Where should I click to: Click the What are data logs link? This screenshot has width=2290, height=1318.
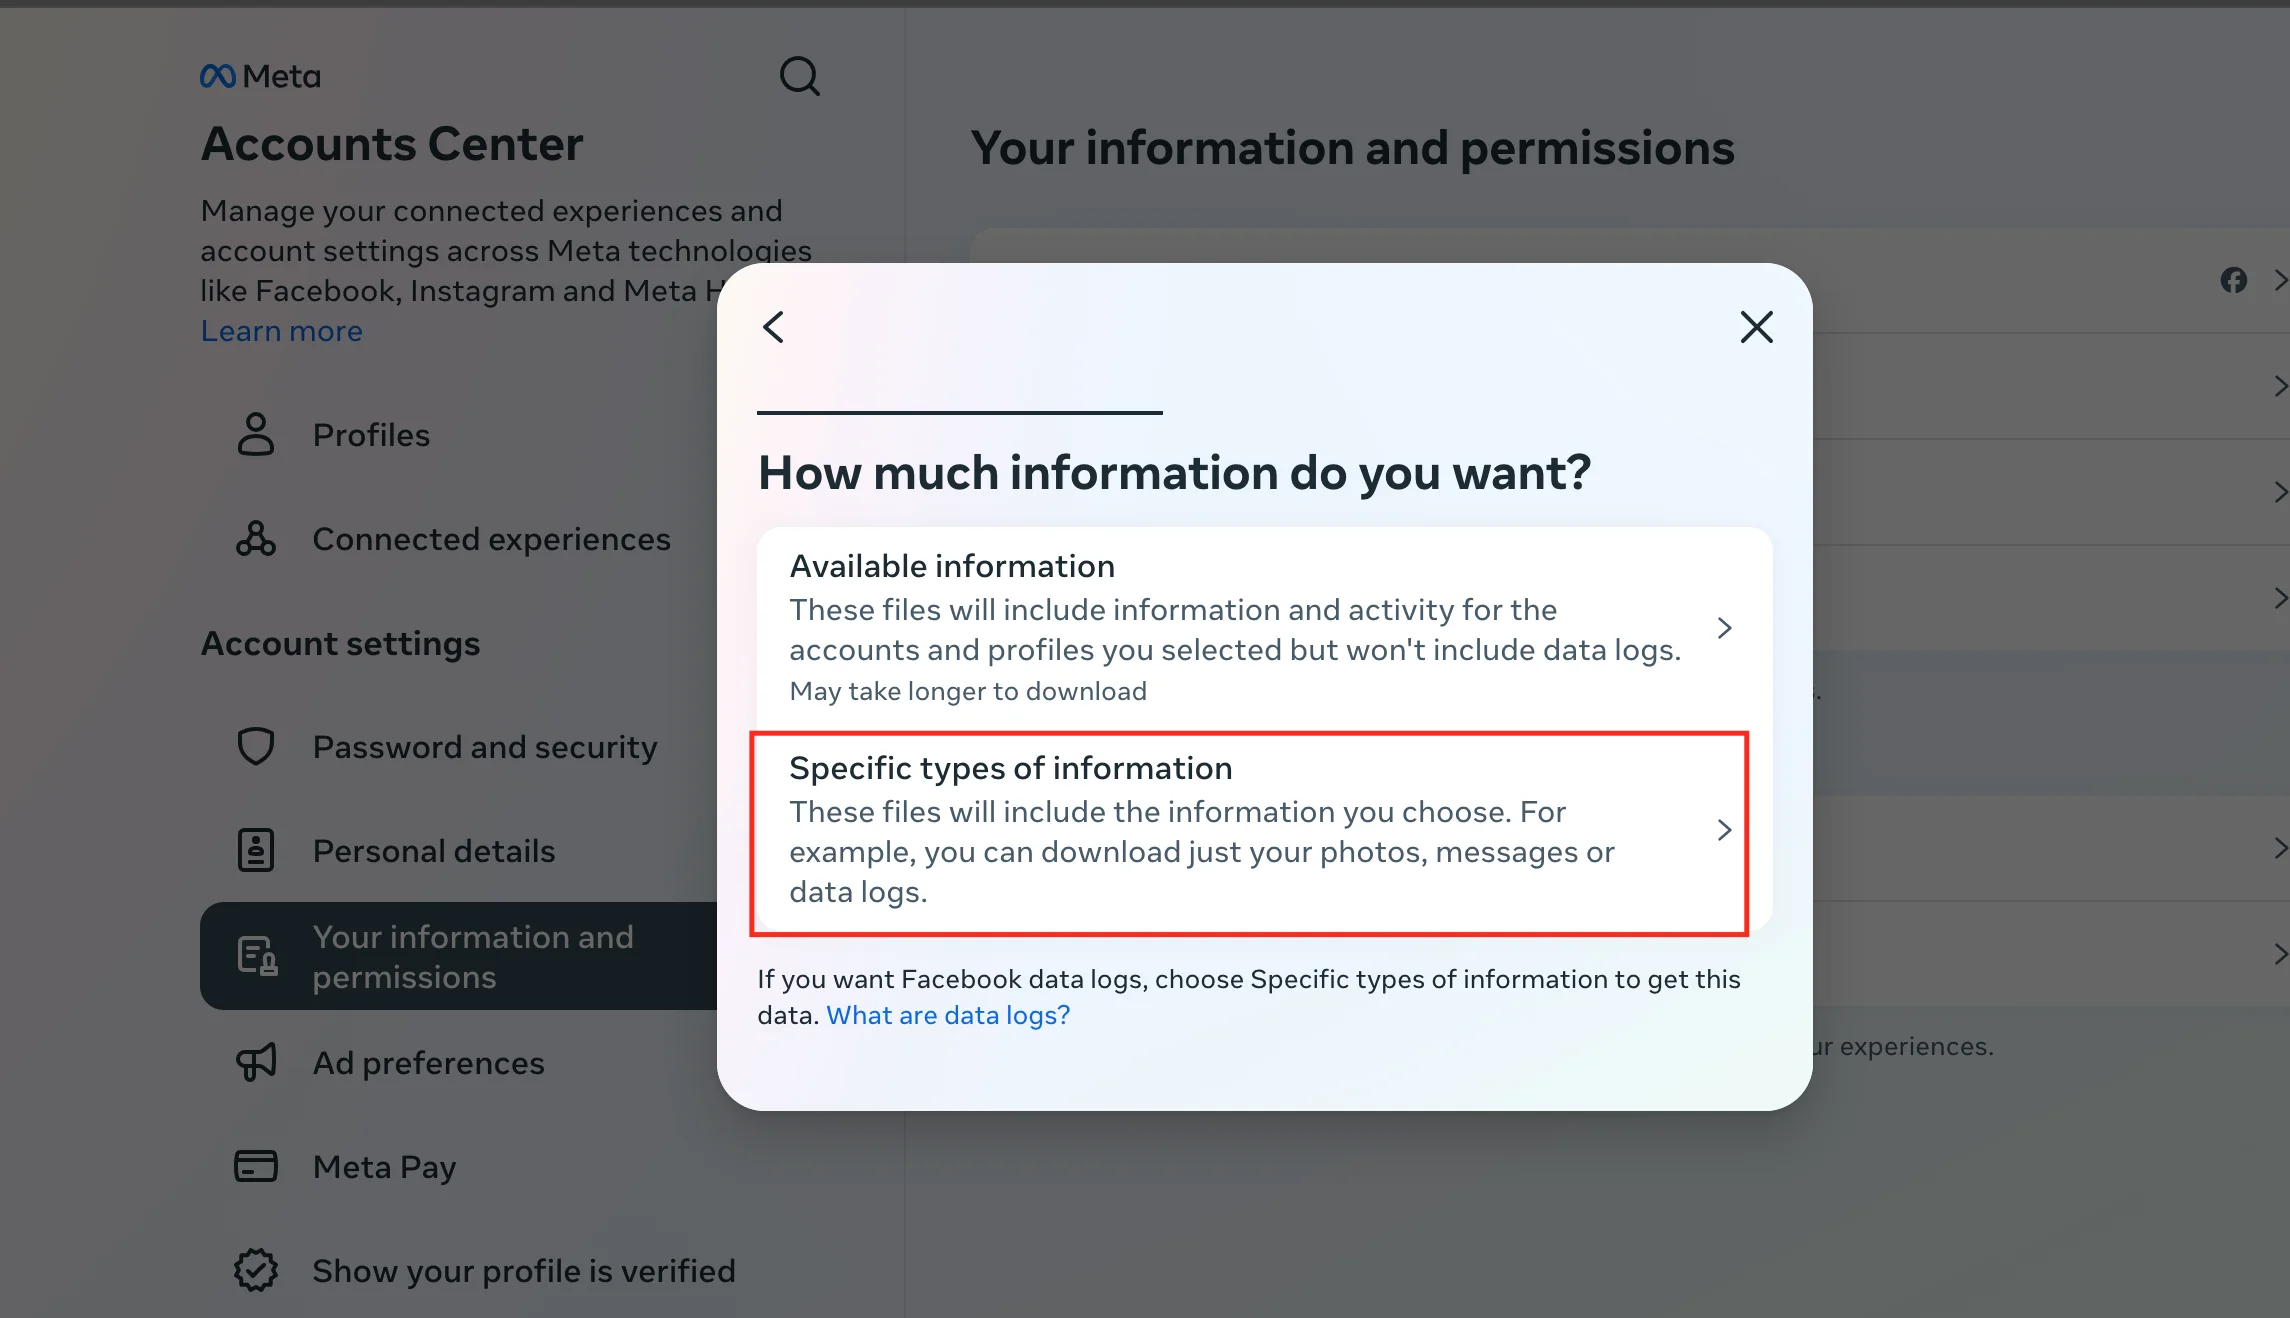point(947,1015)
